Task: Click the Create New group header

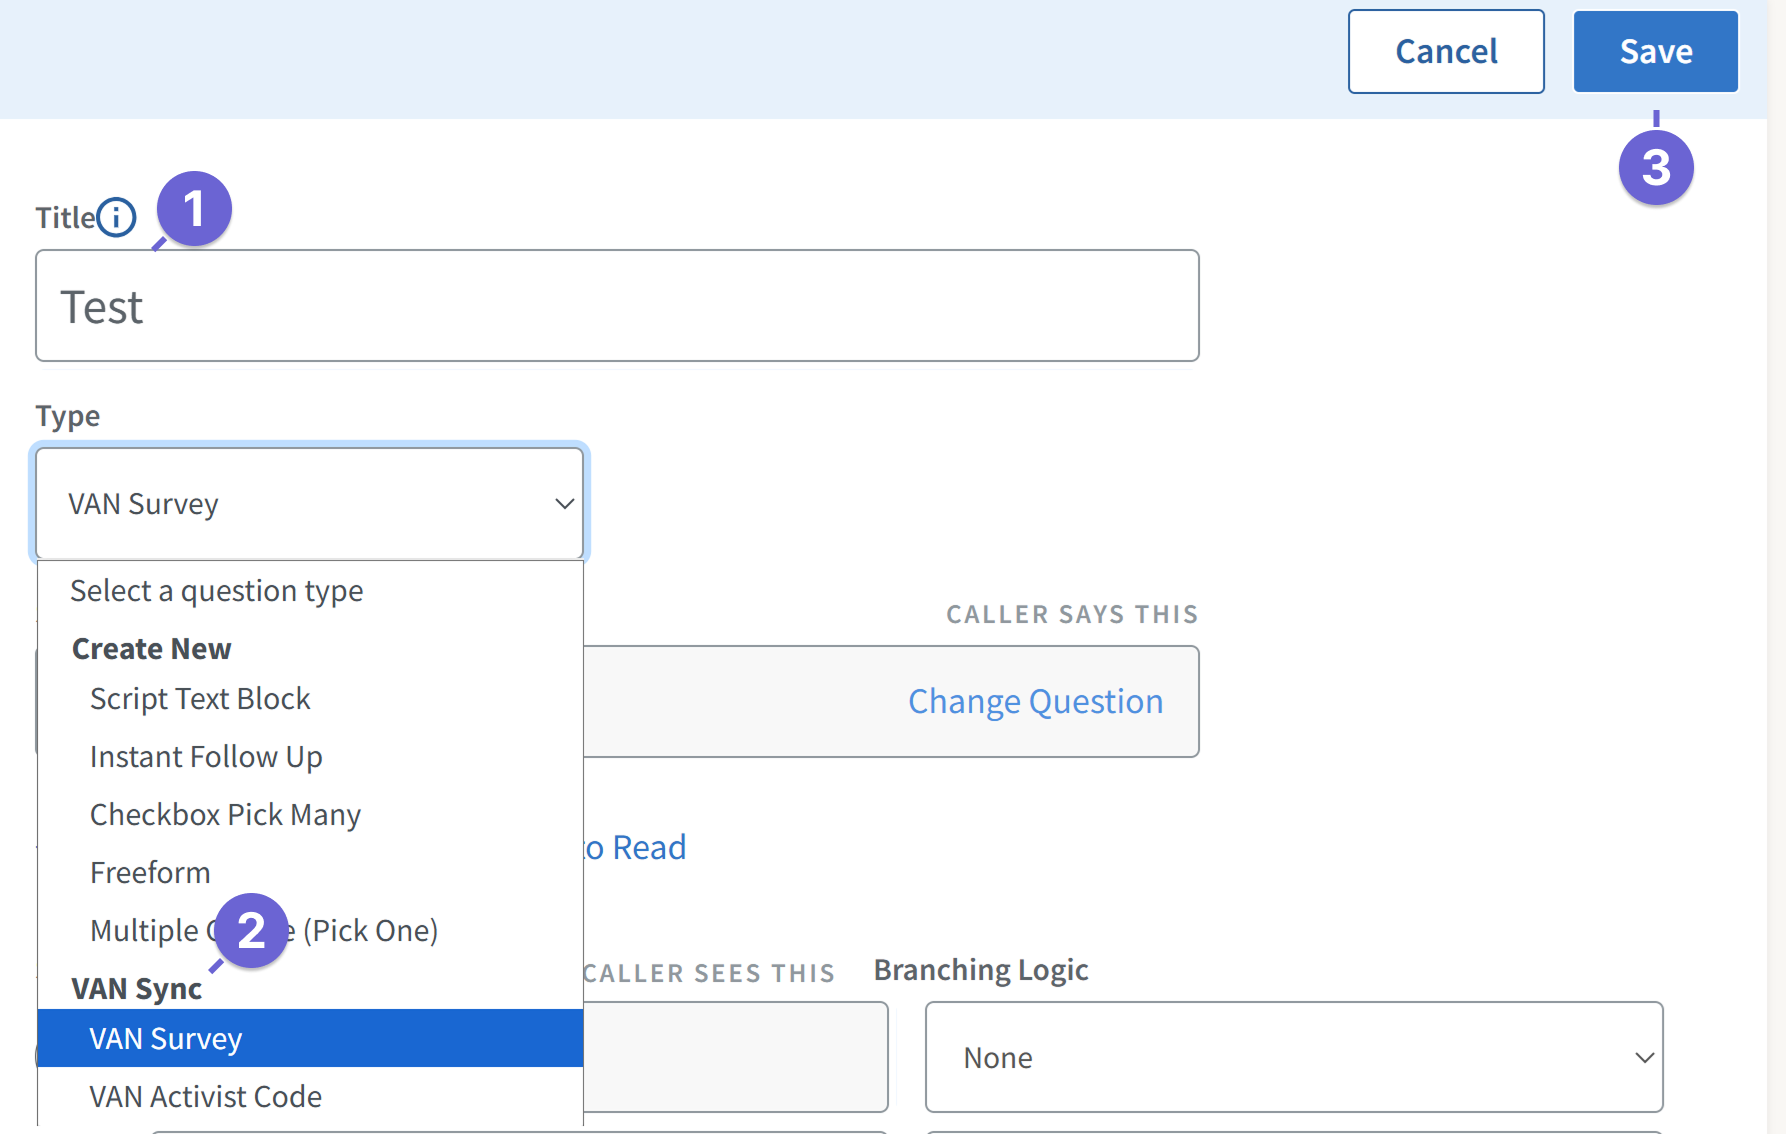Action: pos(152,649)
